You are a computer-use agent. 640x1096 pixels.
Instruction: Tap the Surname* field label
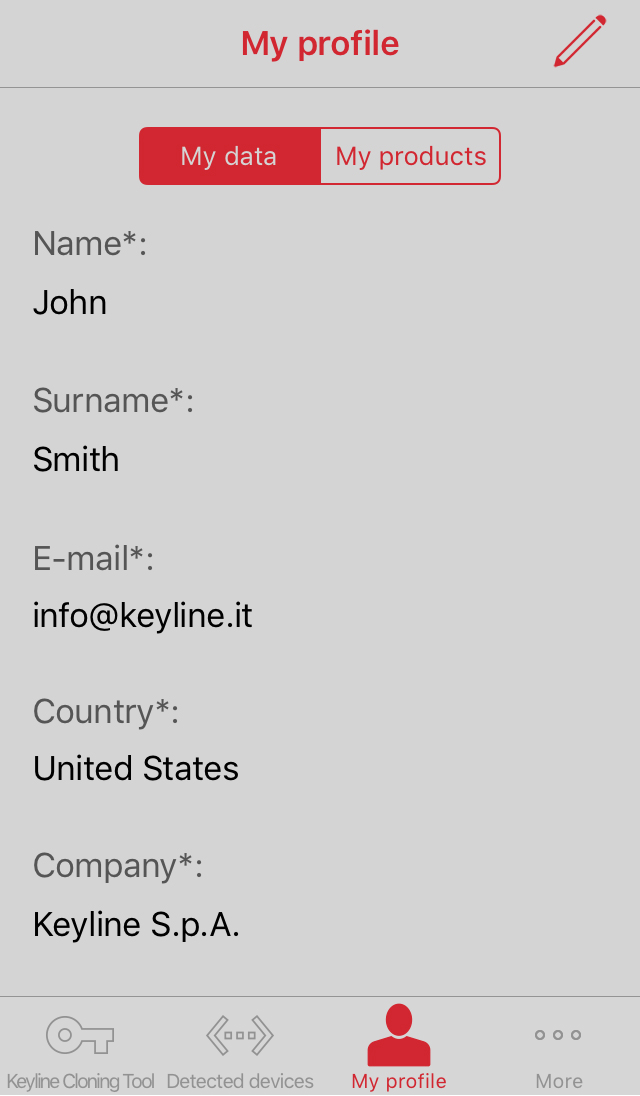[113, 400]
